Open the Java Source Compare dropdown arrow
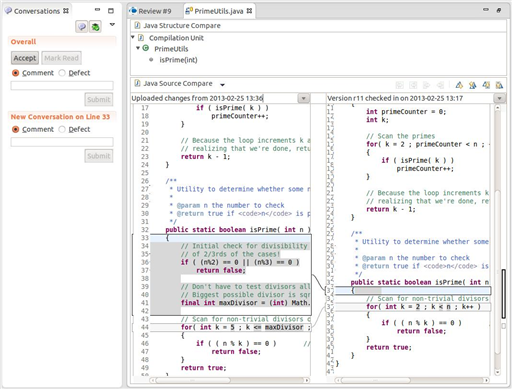 [x=222, y=85]
